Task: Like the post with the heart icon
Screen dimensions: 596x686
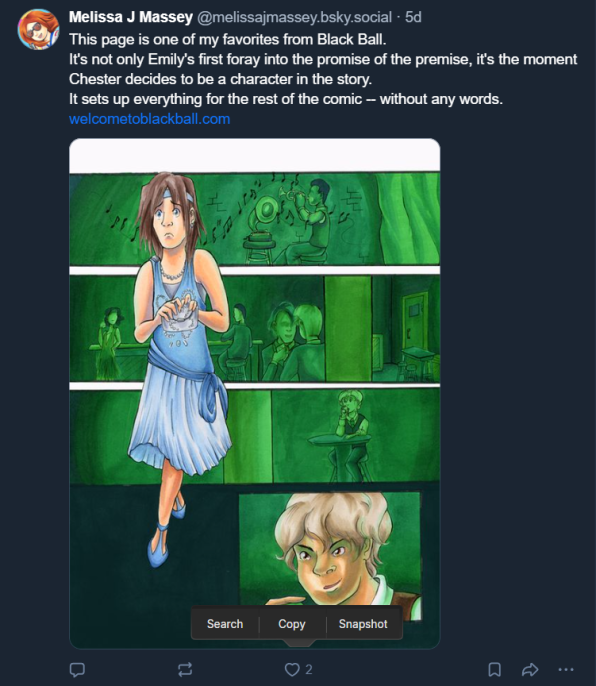Action: (x=292, y=669)
